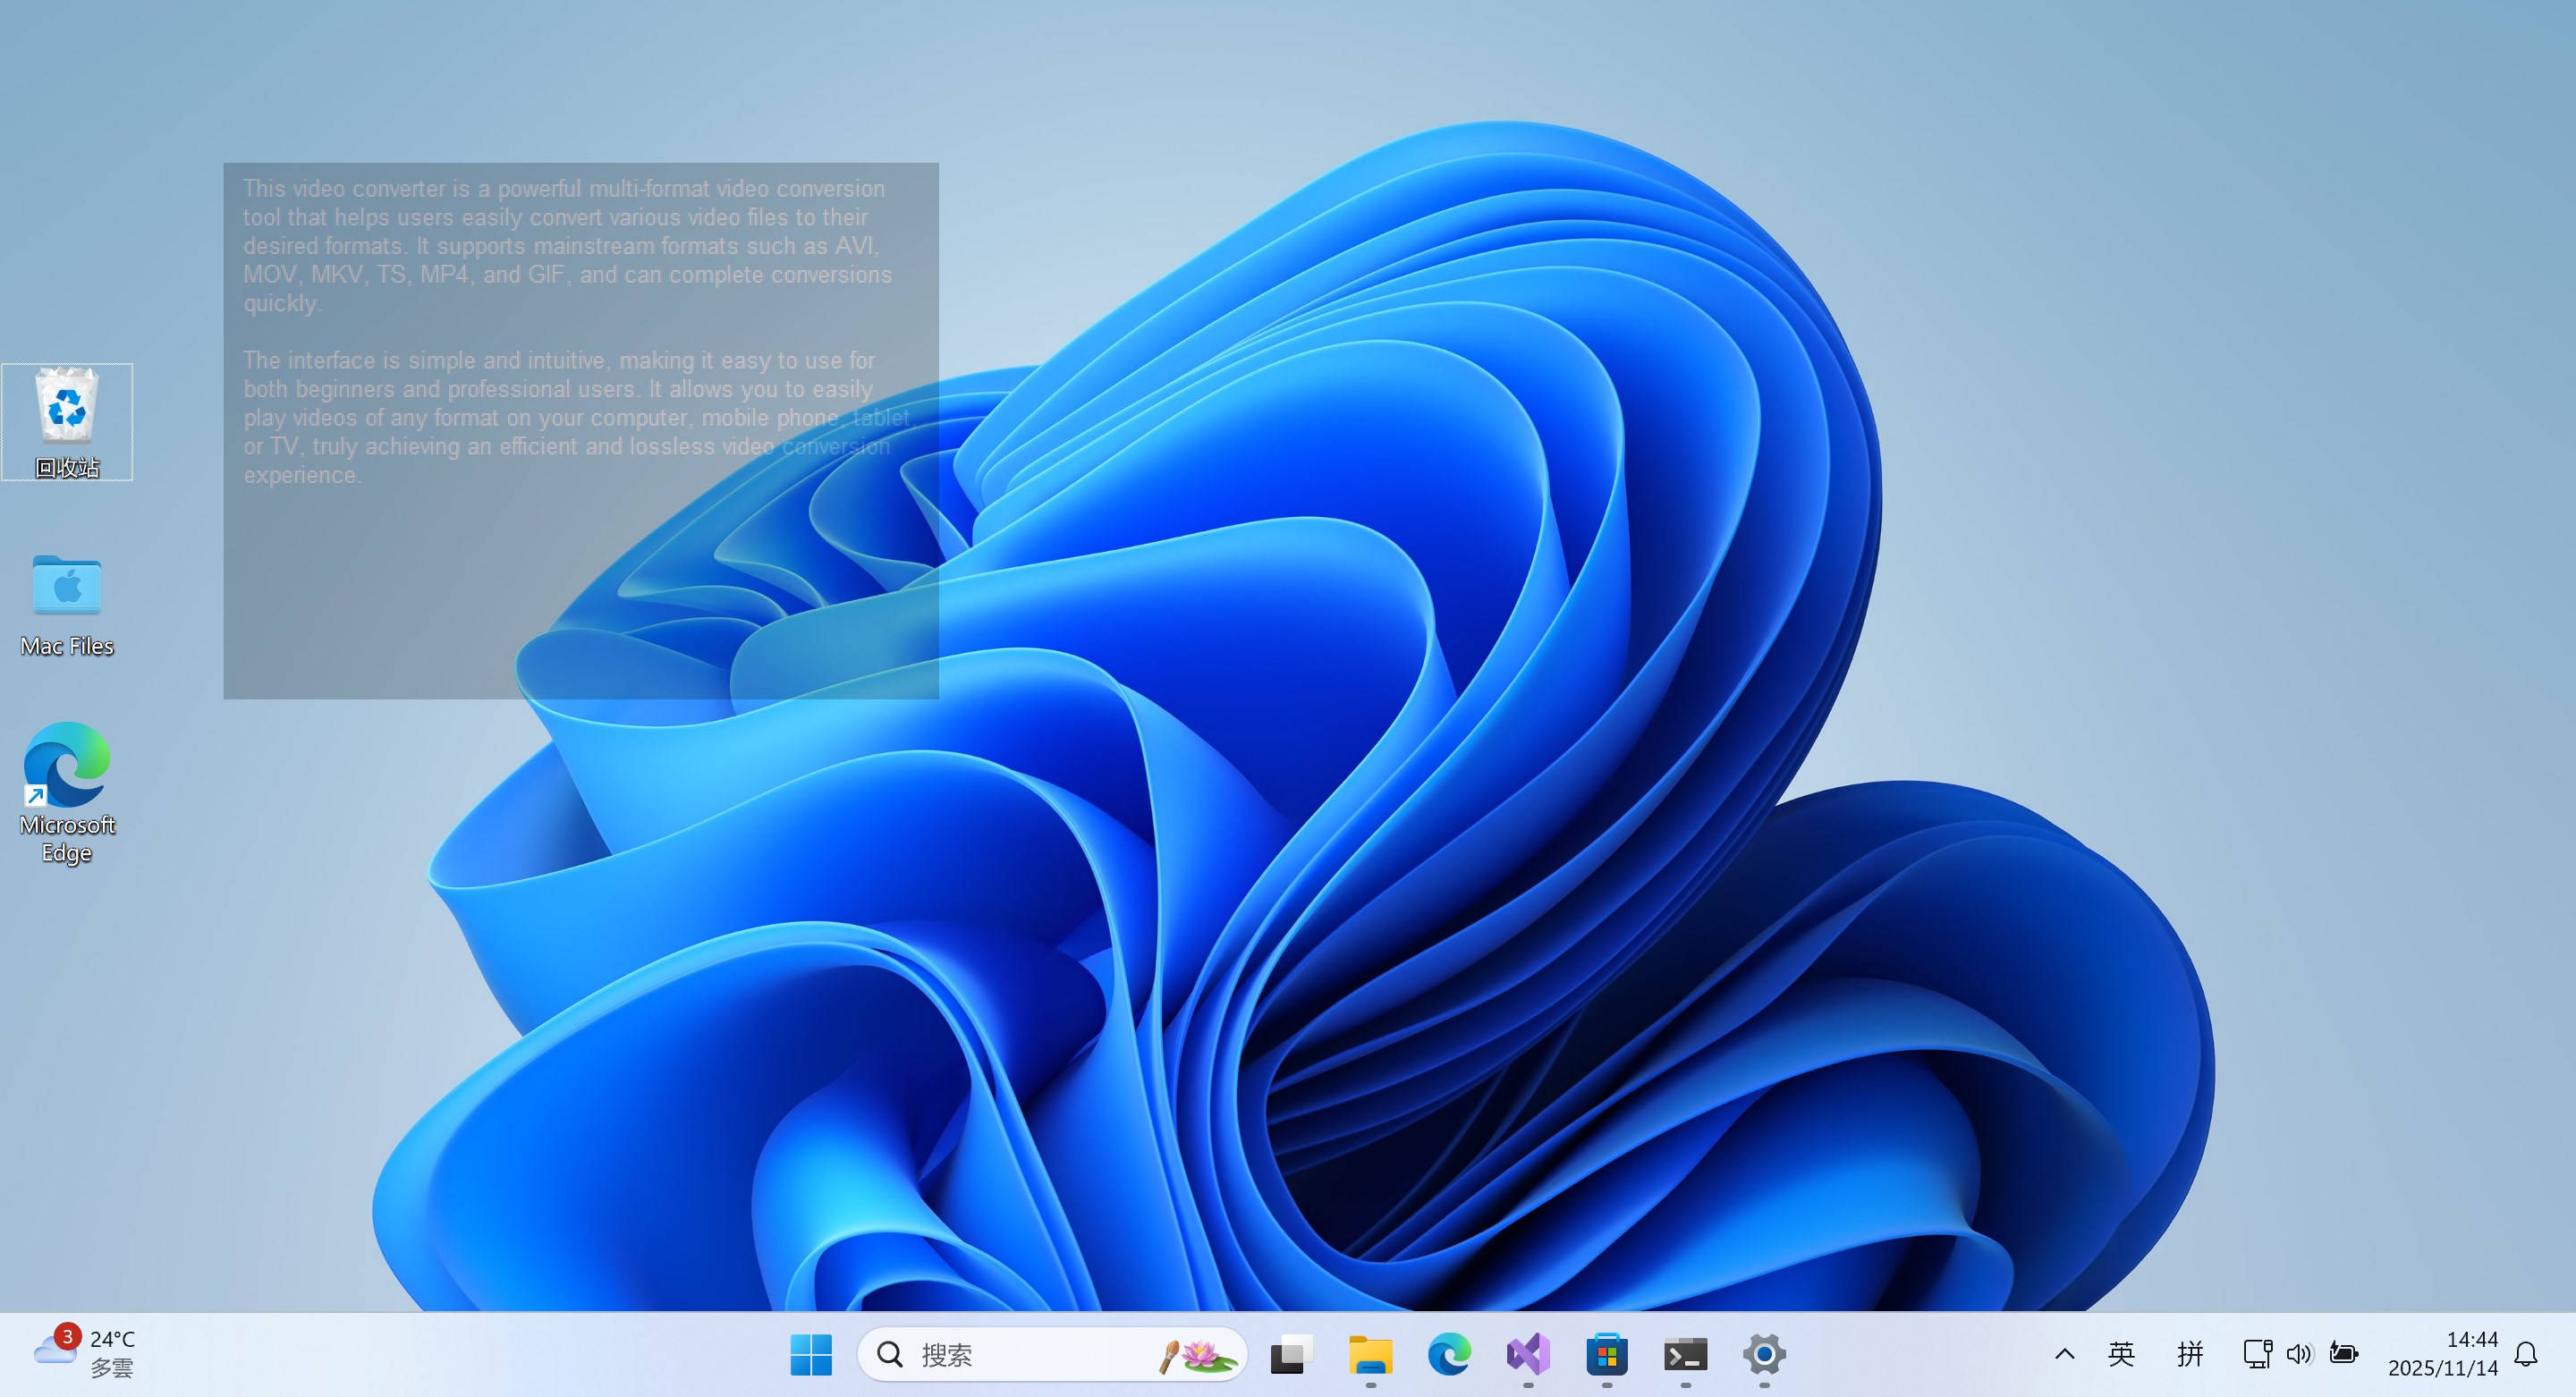Open Microsoft Store from the taskbar
The height and width of the screenshot is (1397, 2576).
1607,1354
